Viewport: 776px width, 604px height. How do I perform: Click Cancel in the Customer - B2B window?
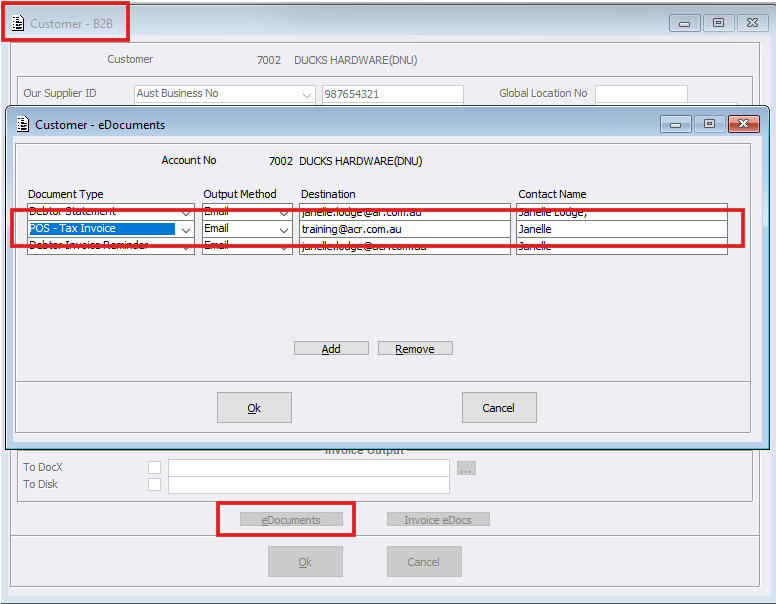coord(424,561)
